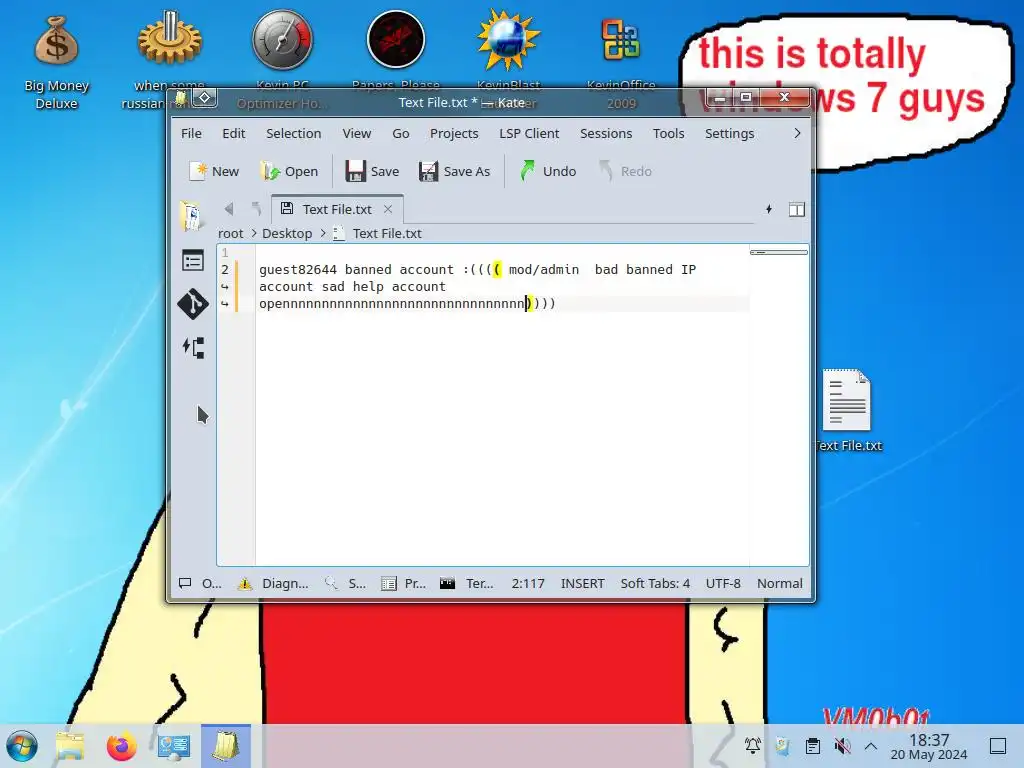The width and height of the screenshot is (1024, 768).
Task: Open Papers, Please desktop icon
Action: (x=396, y=49)
